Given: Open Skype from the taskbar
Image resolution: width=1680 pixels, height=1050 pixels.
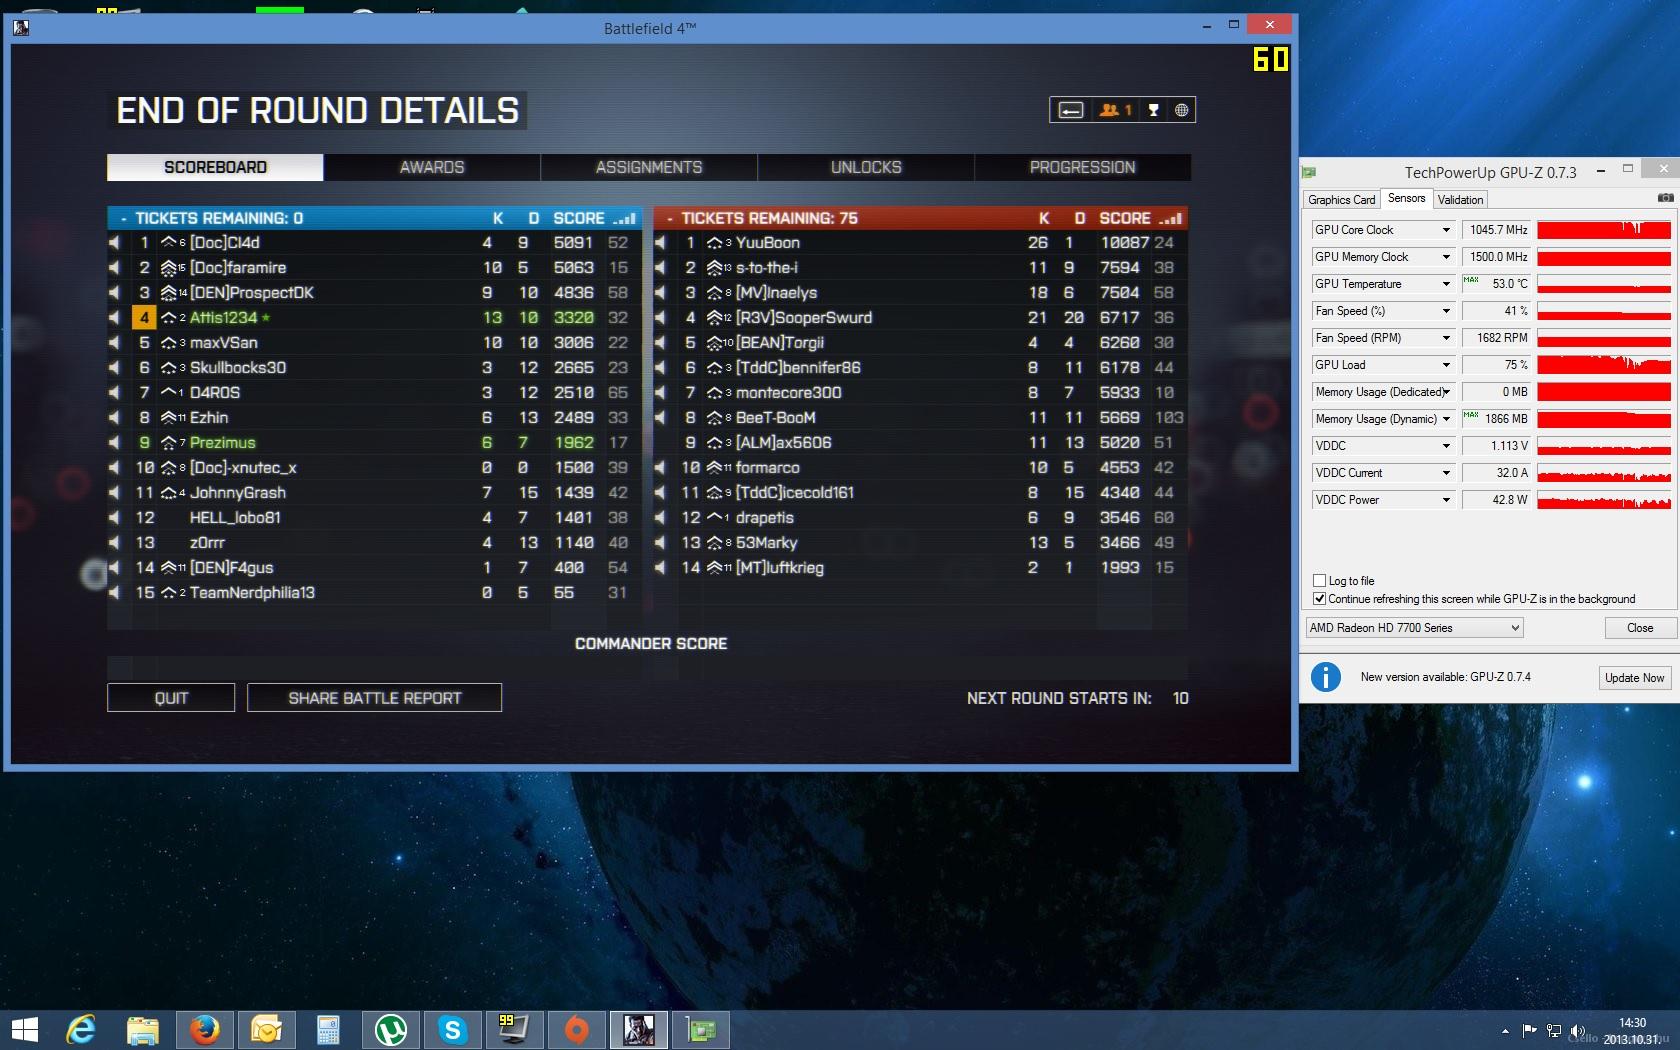Looking at the screenshot, I should point(452,1030).
